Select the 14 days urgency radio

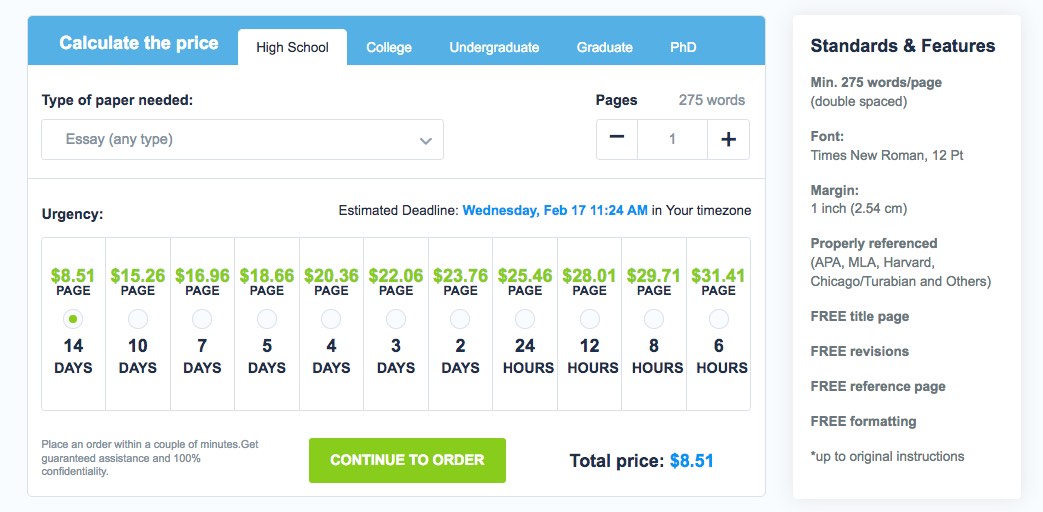73,319
